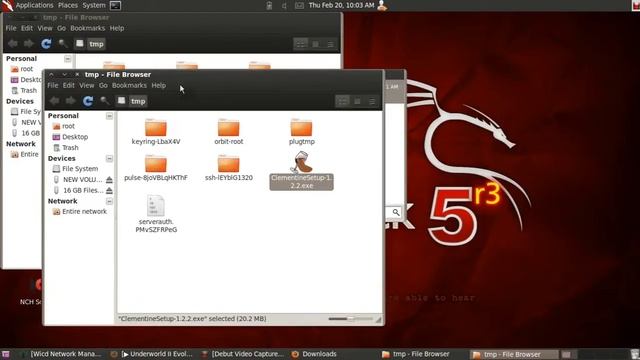Eject the 16 GB Filesystem device
The image size is (640, 360).
coord(109,190)
